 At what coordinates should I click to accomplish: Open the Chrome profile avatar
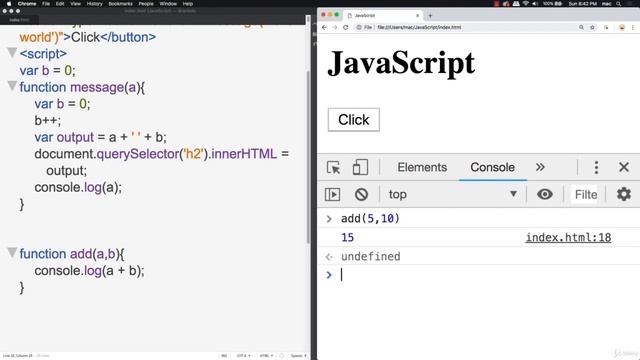coord(622,27)
